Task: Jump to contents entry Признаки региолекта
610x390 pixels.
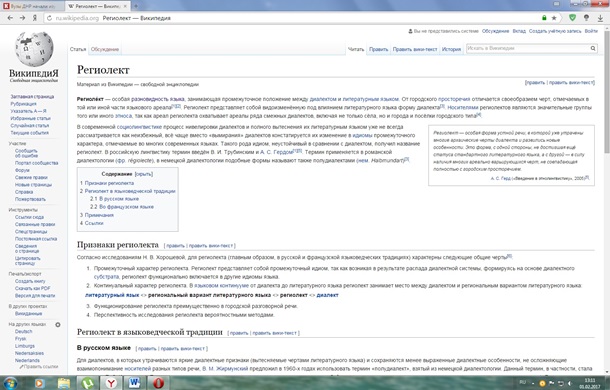Action: tap(109, 183)
